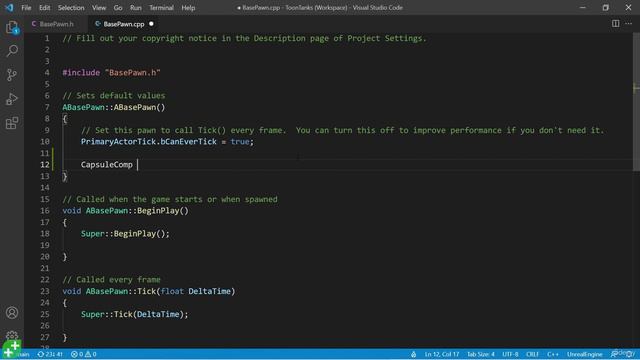This screenshot has height=360, width=640.
Task: Click Super::BeginPlay(); on line 18
Action: click(125, 234)
